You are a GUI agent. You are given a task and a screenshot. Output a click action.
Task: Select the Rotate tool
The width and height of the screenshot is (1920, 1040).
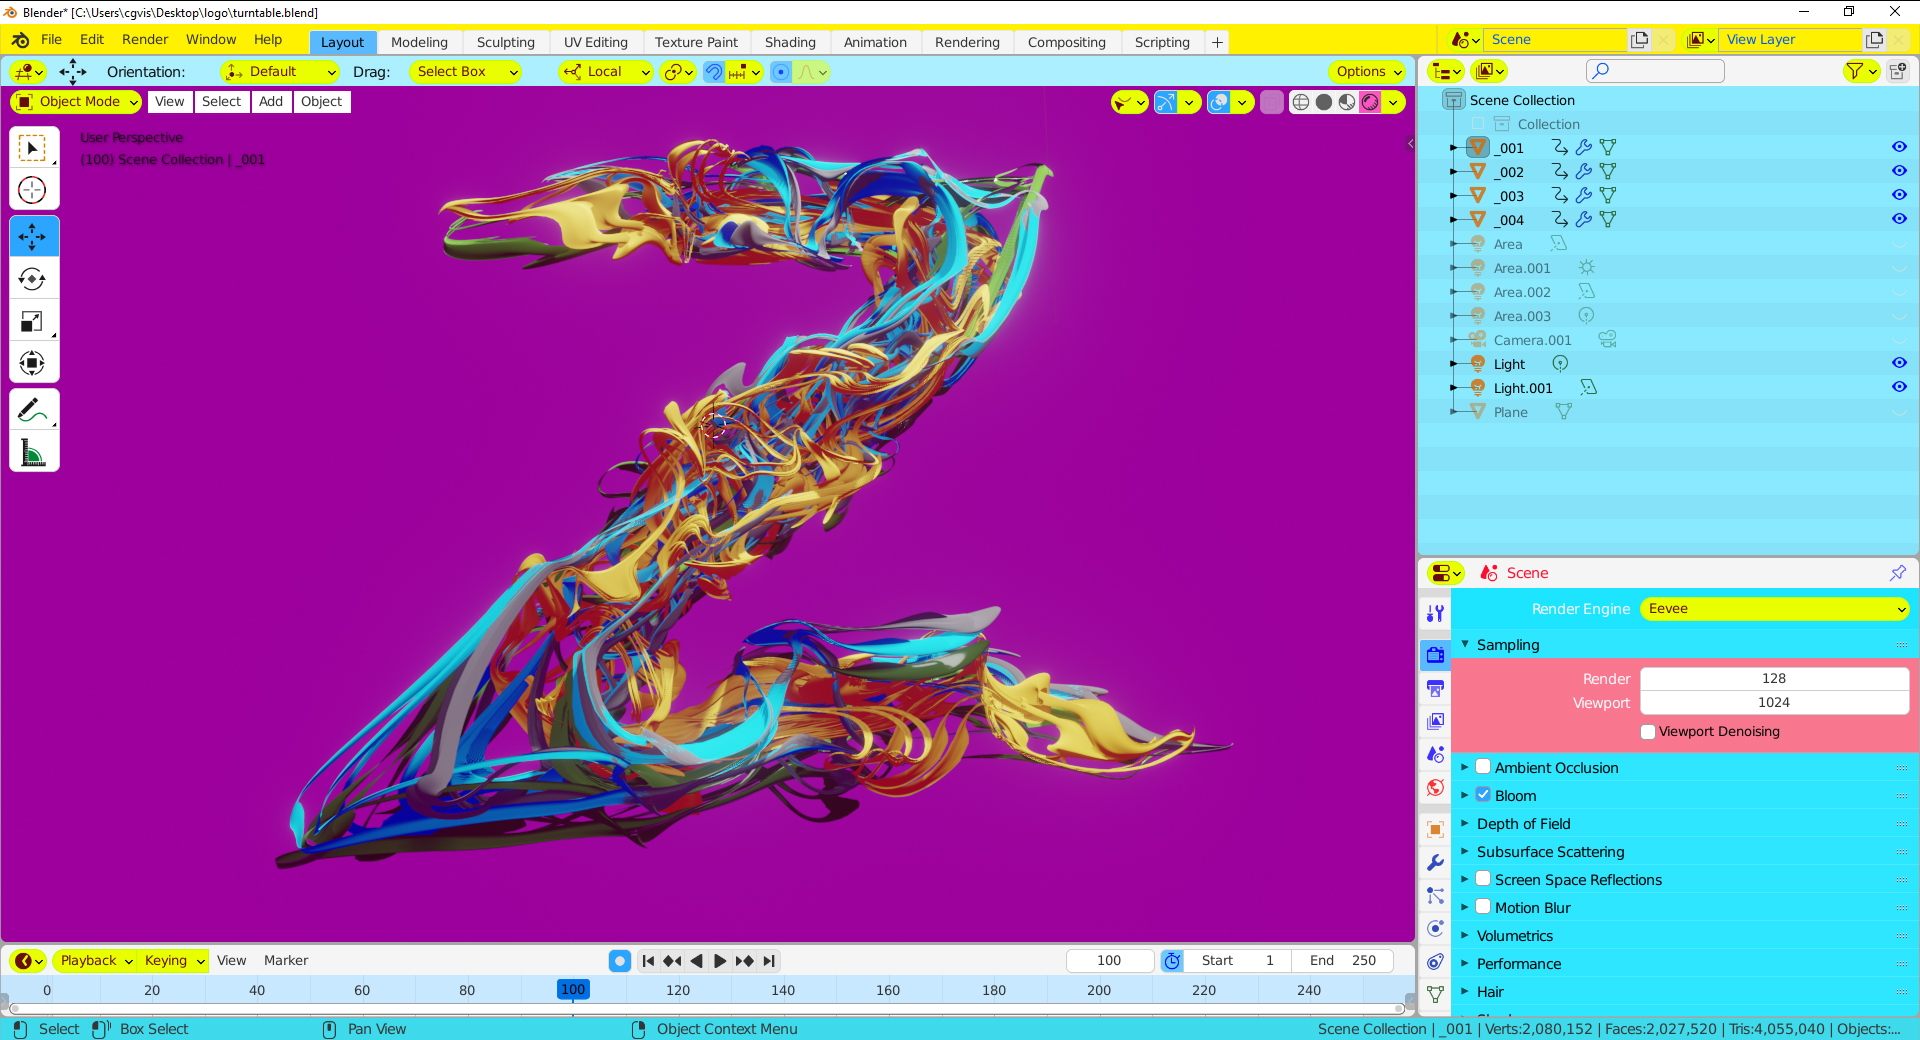[x=32, y=279]
